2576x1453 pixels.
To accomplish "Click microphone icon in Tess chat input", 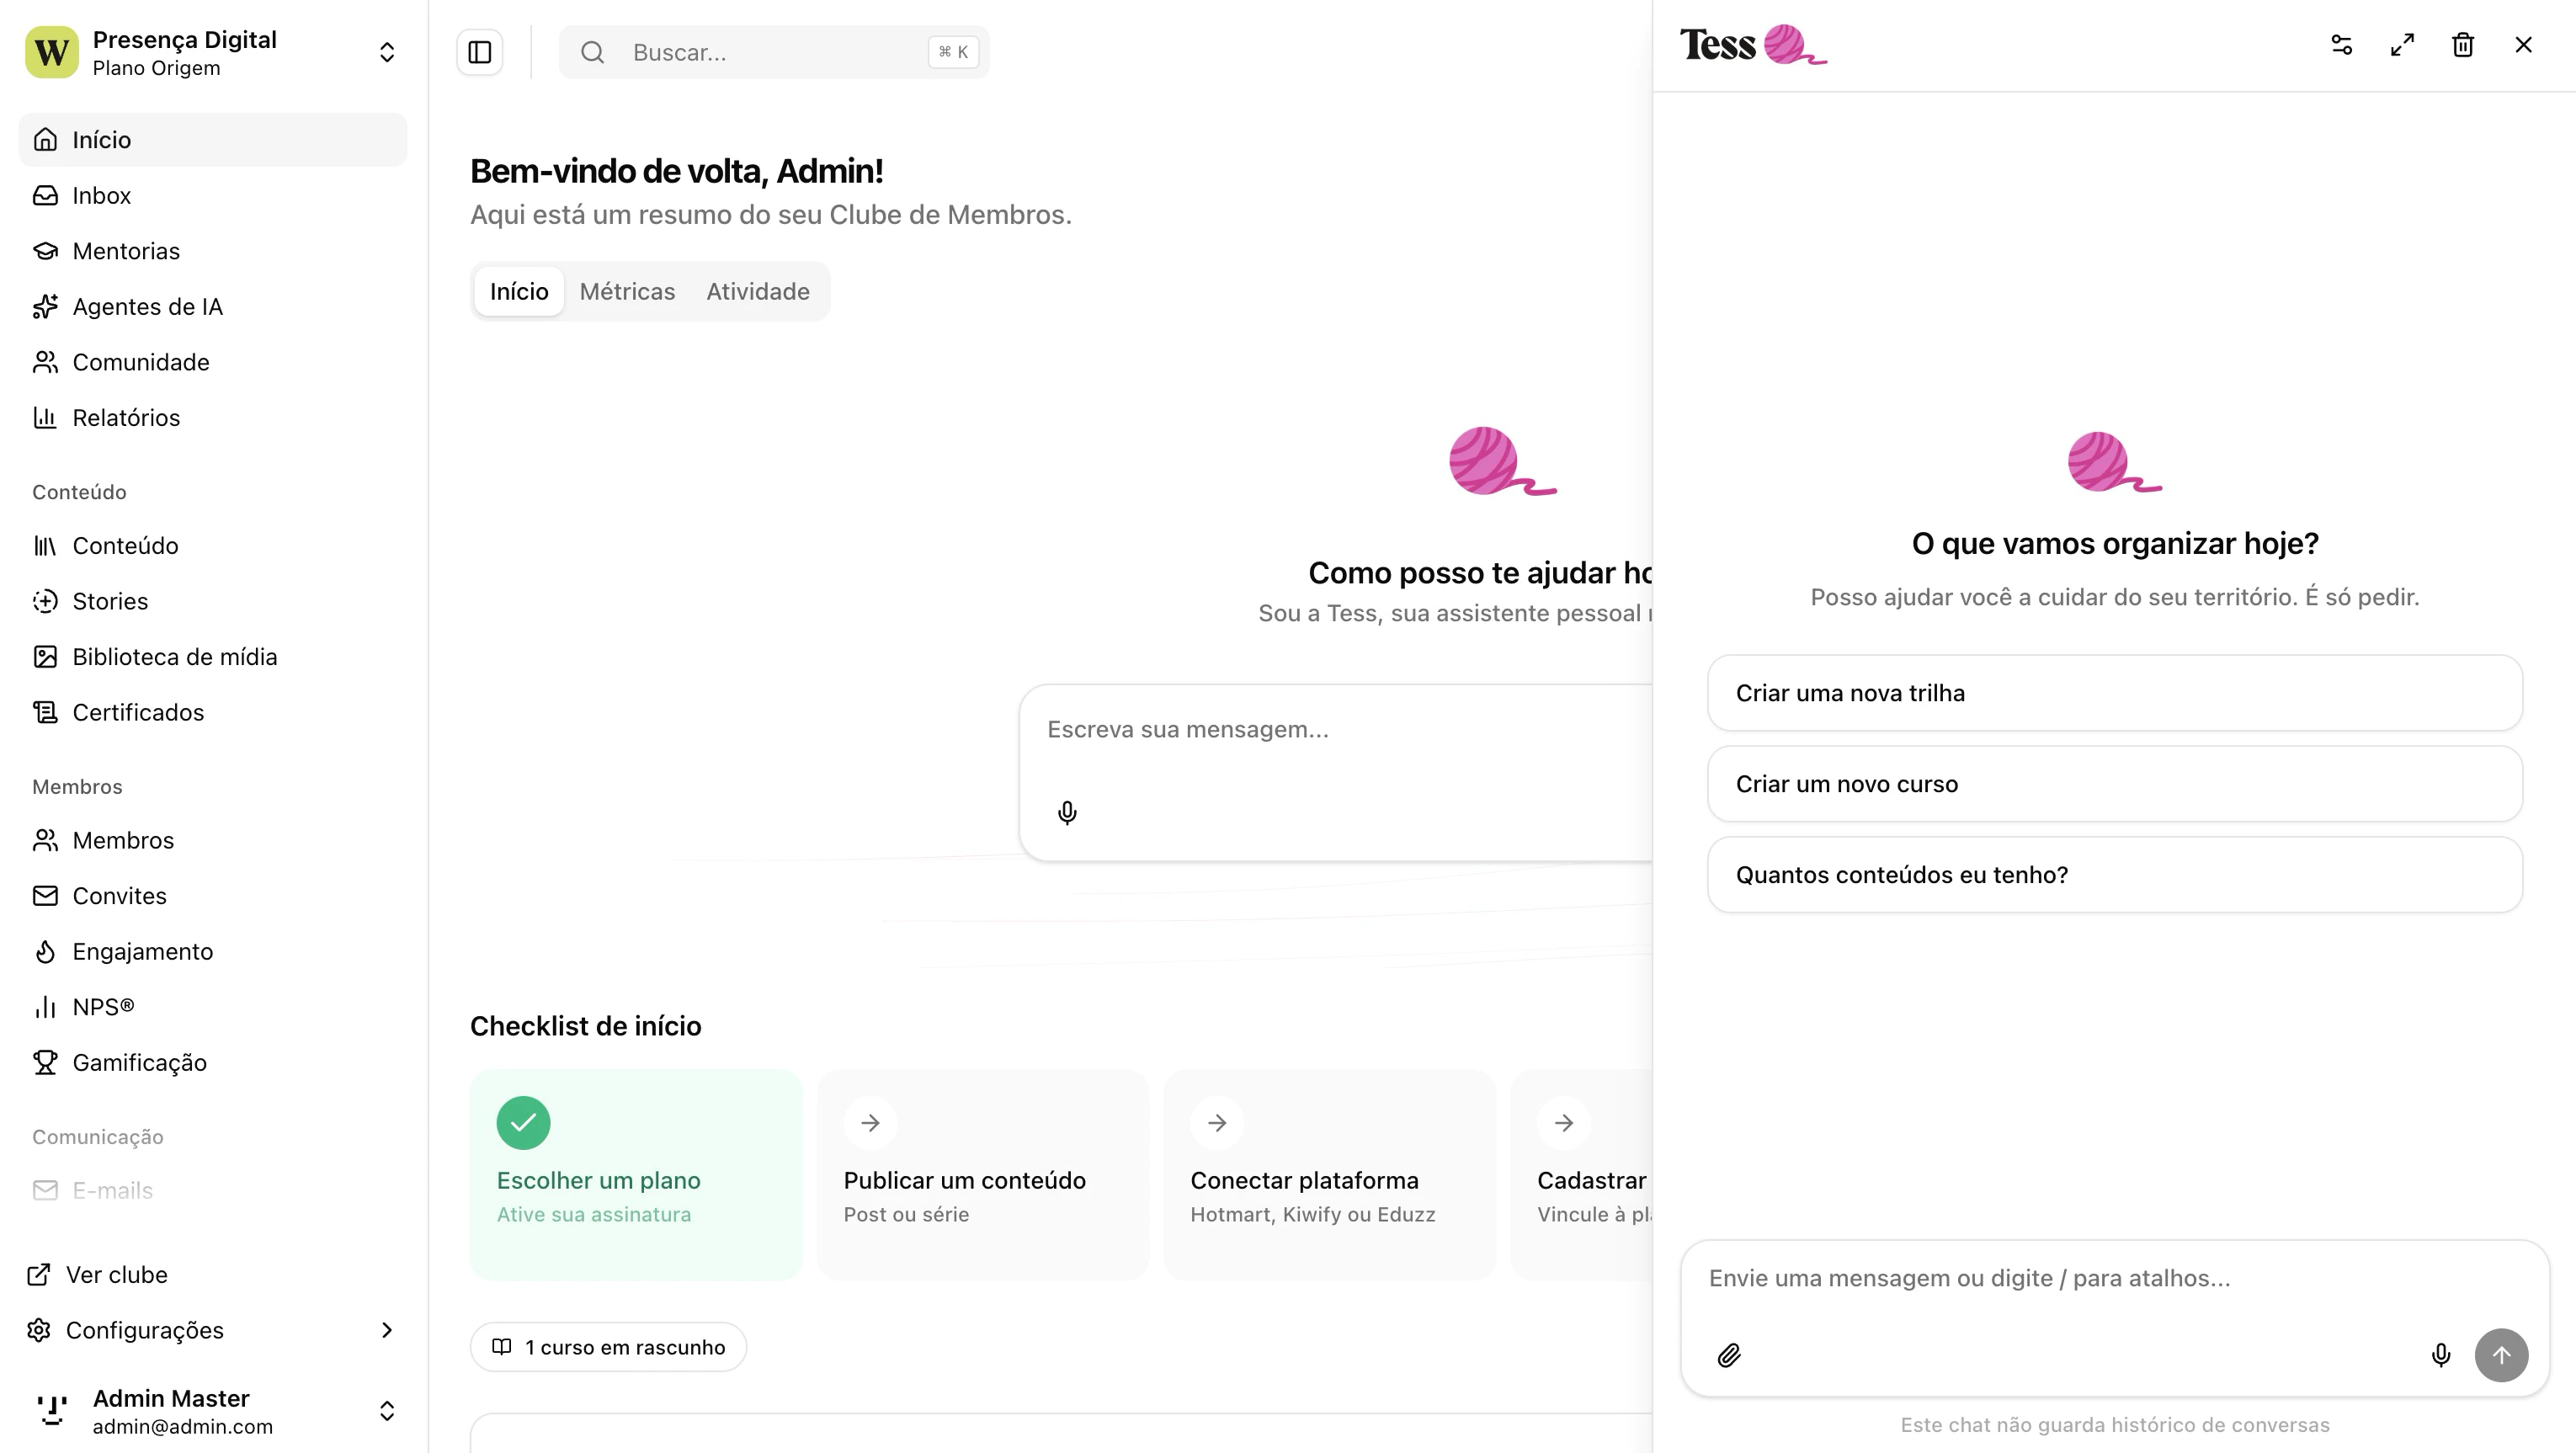I will pos(2440,1355).
